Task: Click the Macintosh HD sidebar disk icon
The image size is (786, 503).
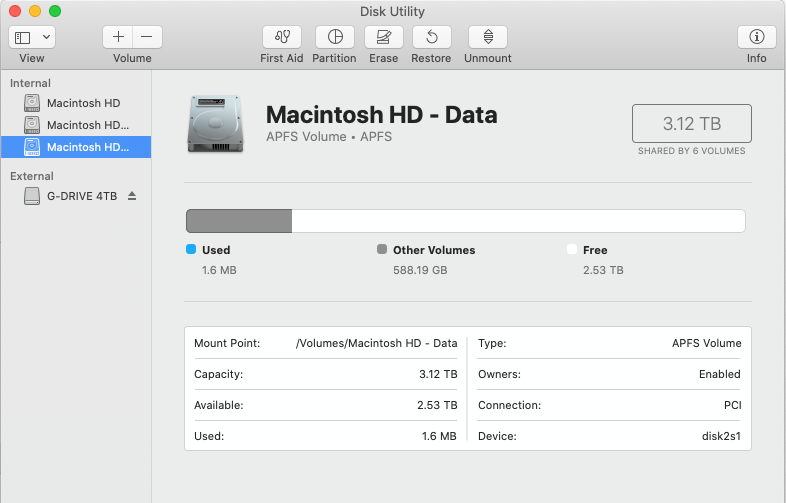Action: [32, 103]
